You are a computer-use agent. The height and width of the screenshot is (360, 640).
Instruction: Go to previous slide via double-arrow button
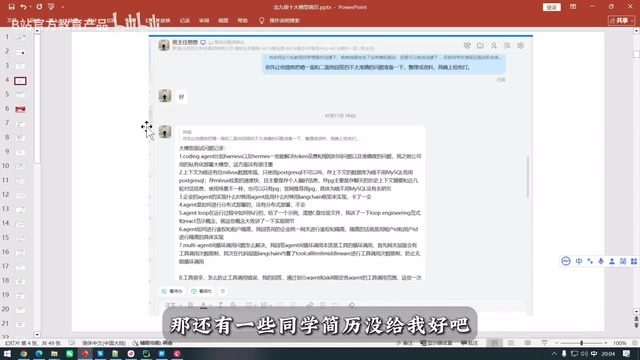(x=636, y=319)
